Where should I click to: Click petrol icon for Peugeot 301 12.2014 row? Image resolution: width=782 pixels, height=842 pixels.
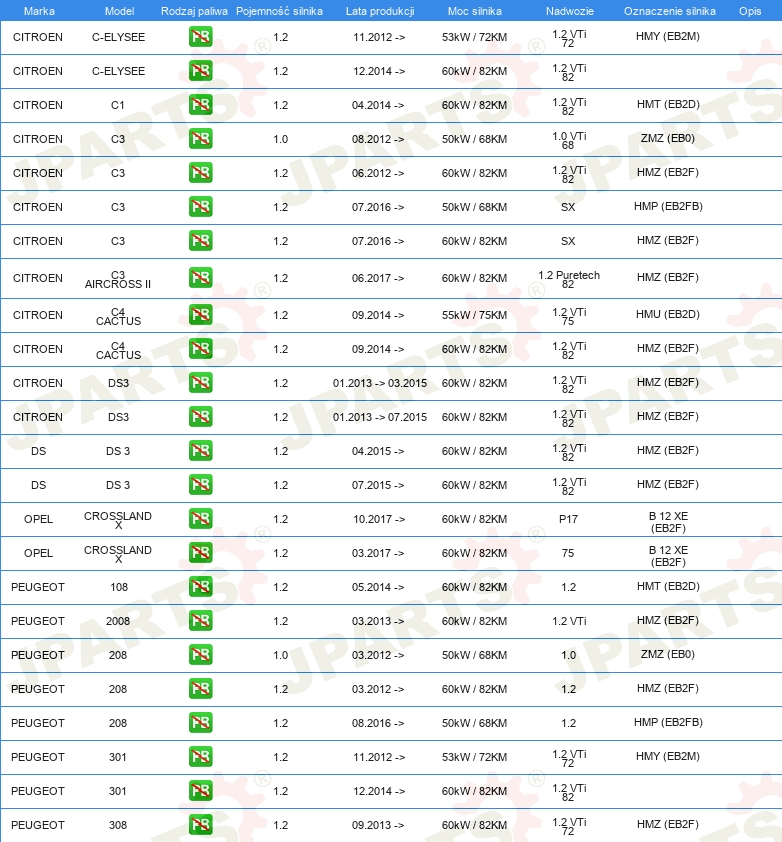coord(200,790)
